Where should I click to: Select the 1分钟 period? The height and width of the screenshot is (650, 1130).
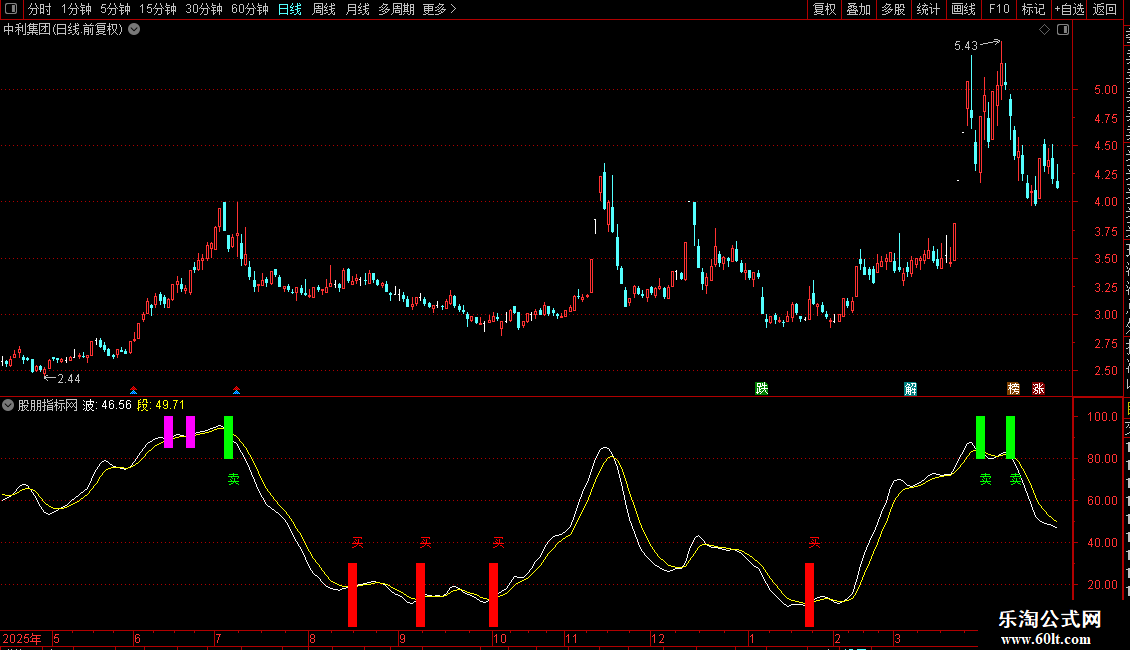[76, 9]
